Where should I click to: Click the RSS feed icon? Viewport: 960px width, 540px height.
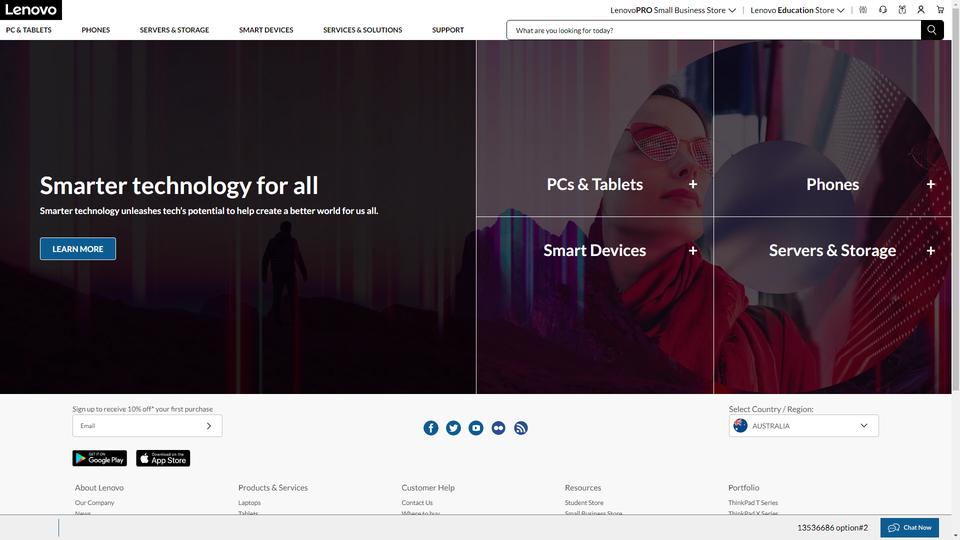521,428
